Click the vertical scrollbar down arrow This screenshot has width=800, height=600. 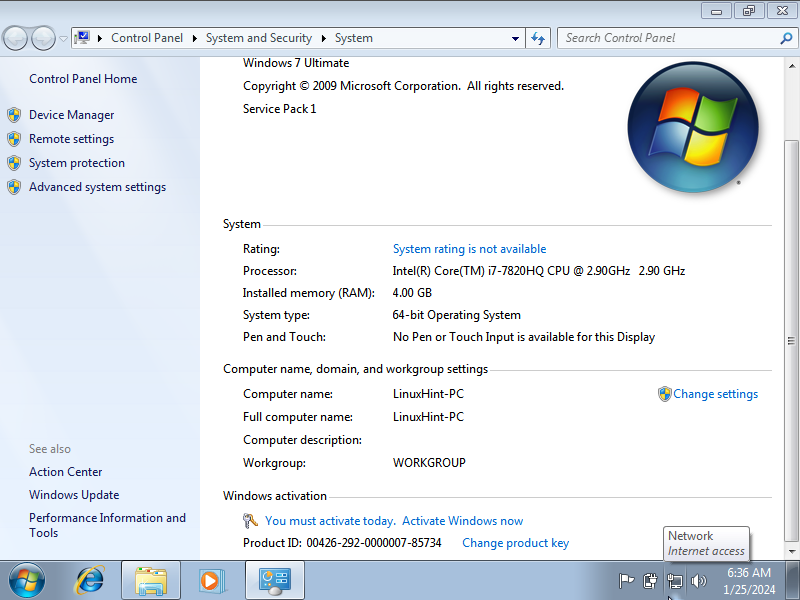792,551
